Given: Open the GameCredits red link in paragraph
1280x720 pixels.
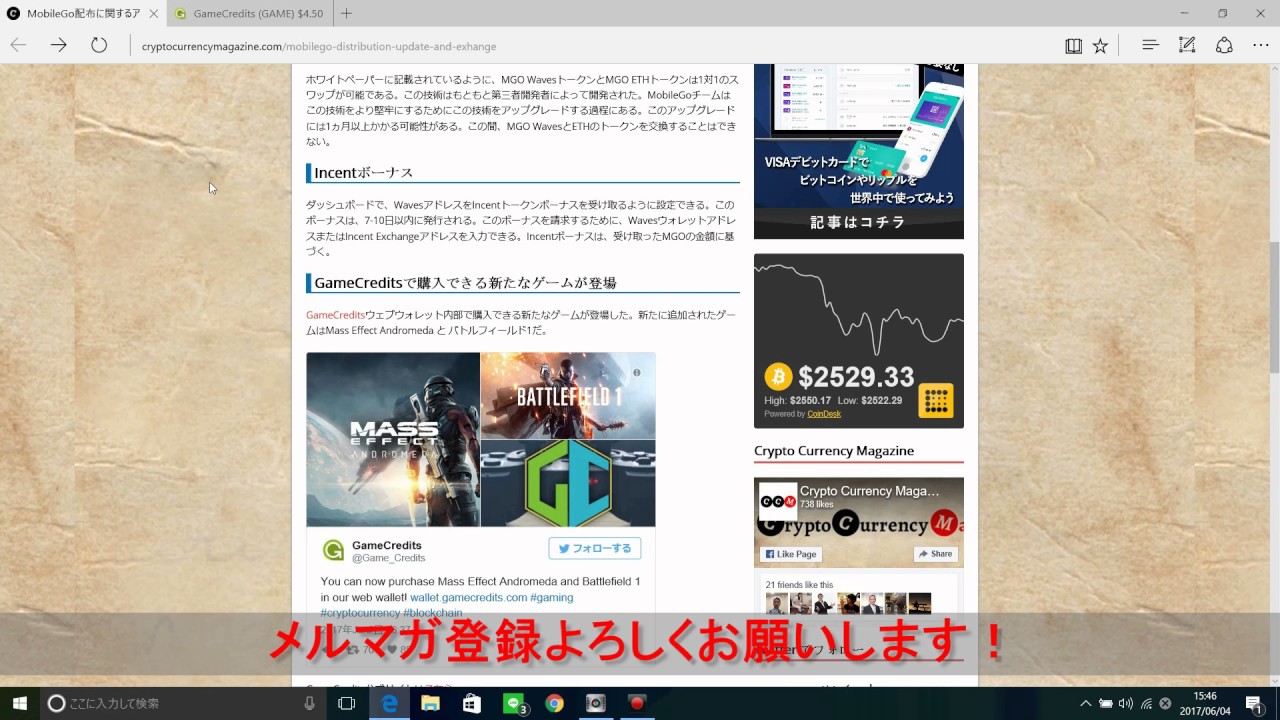Looking at the screenshot, I should tap(335, 315).
